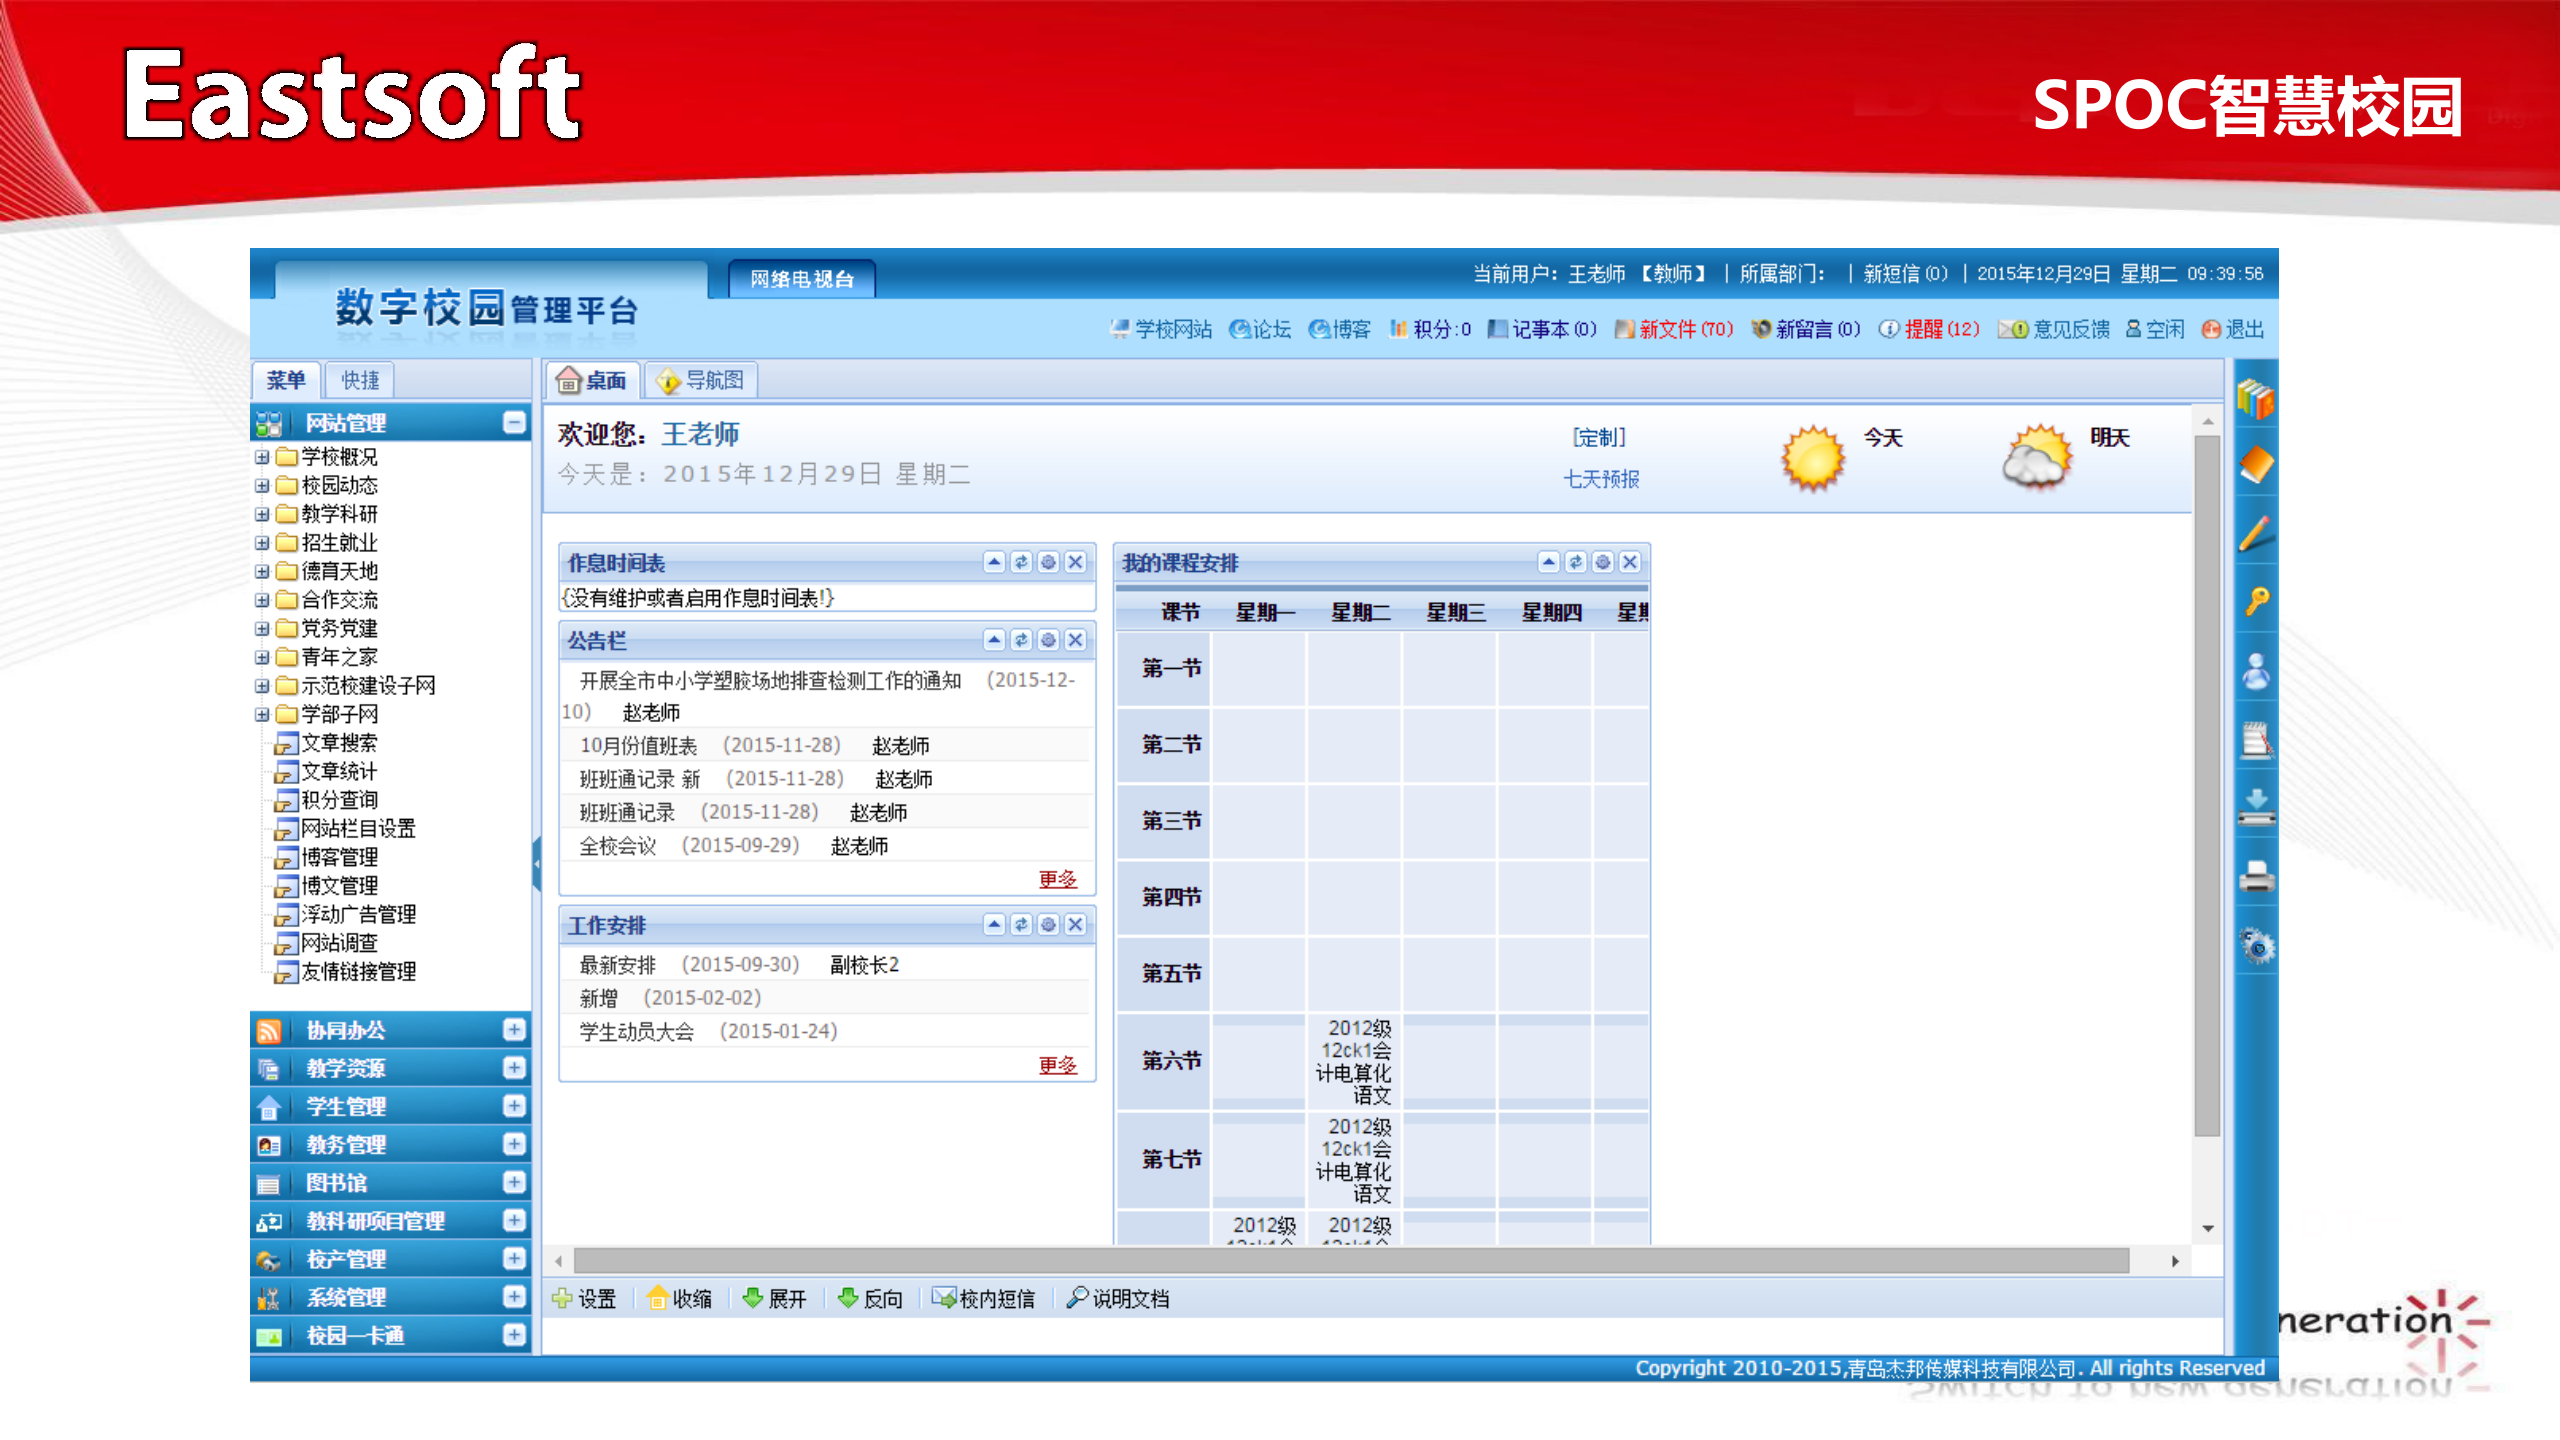Open 意见反馈 feedback

pyautogui.click(x=2062, y=329)
